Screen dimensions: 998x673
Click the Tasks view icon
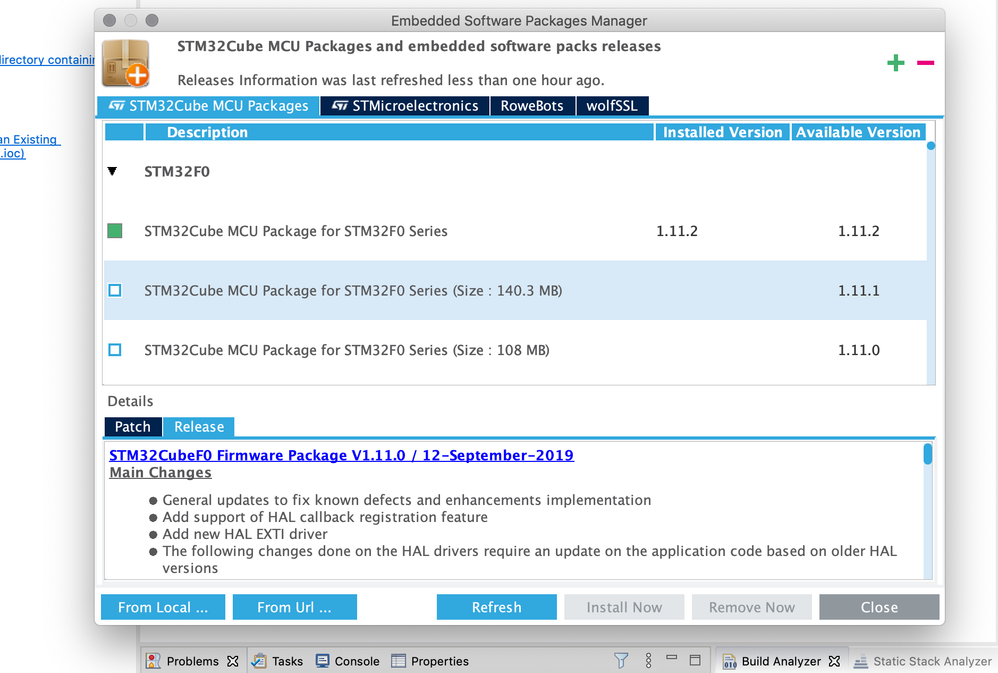coord(259,661)
